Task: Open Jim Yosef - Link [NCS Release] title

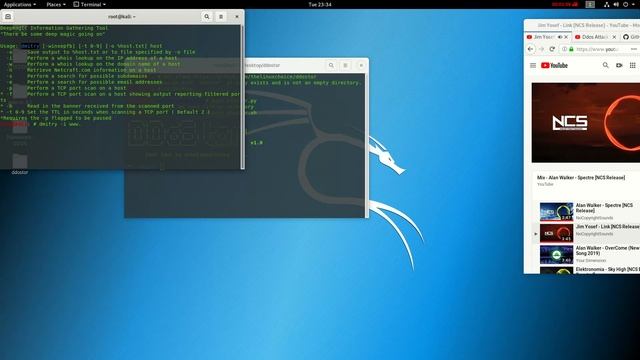Action: [607, 227]
